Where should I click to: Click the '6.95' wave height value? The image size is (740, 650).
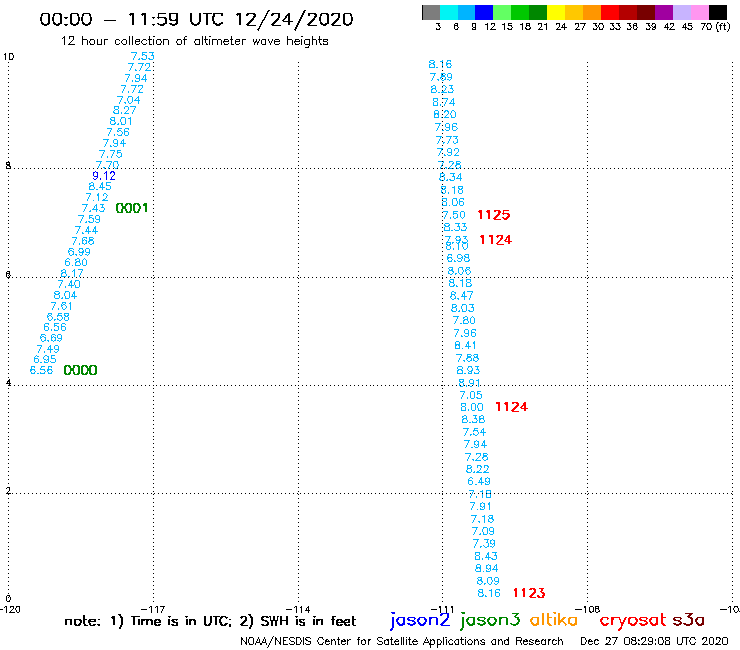tap(45, 360)
